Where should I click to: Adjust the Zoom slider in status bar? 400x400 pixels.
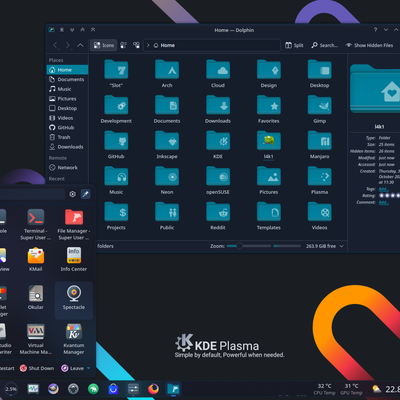tap(249, 246)
